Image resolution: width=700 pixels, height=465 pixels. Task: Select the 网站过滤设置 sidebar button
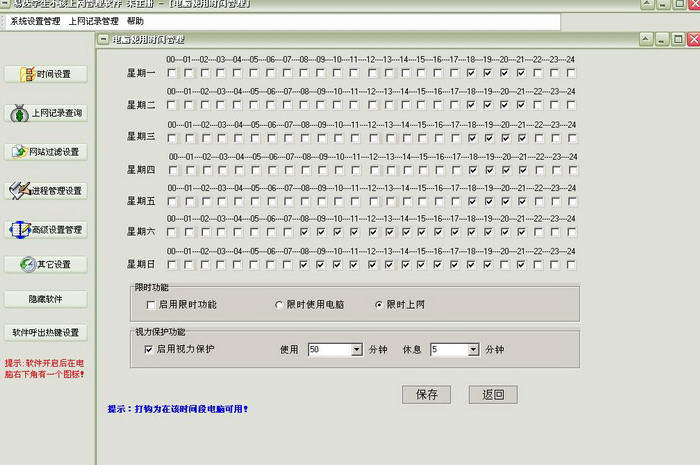pyautogui.click(x=46, y=152)
